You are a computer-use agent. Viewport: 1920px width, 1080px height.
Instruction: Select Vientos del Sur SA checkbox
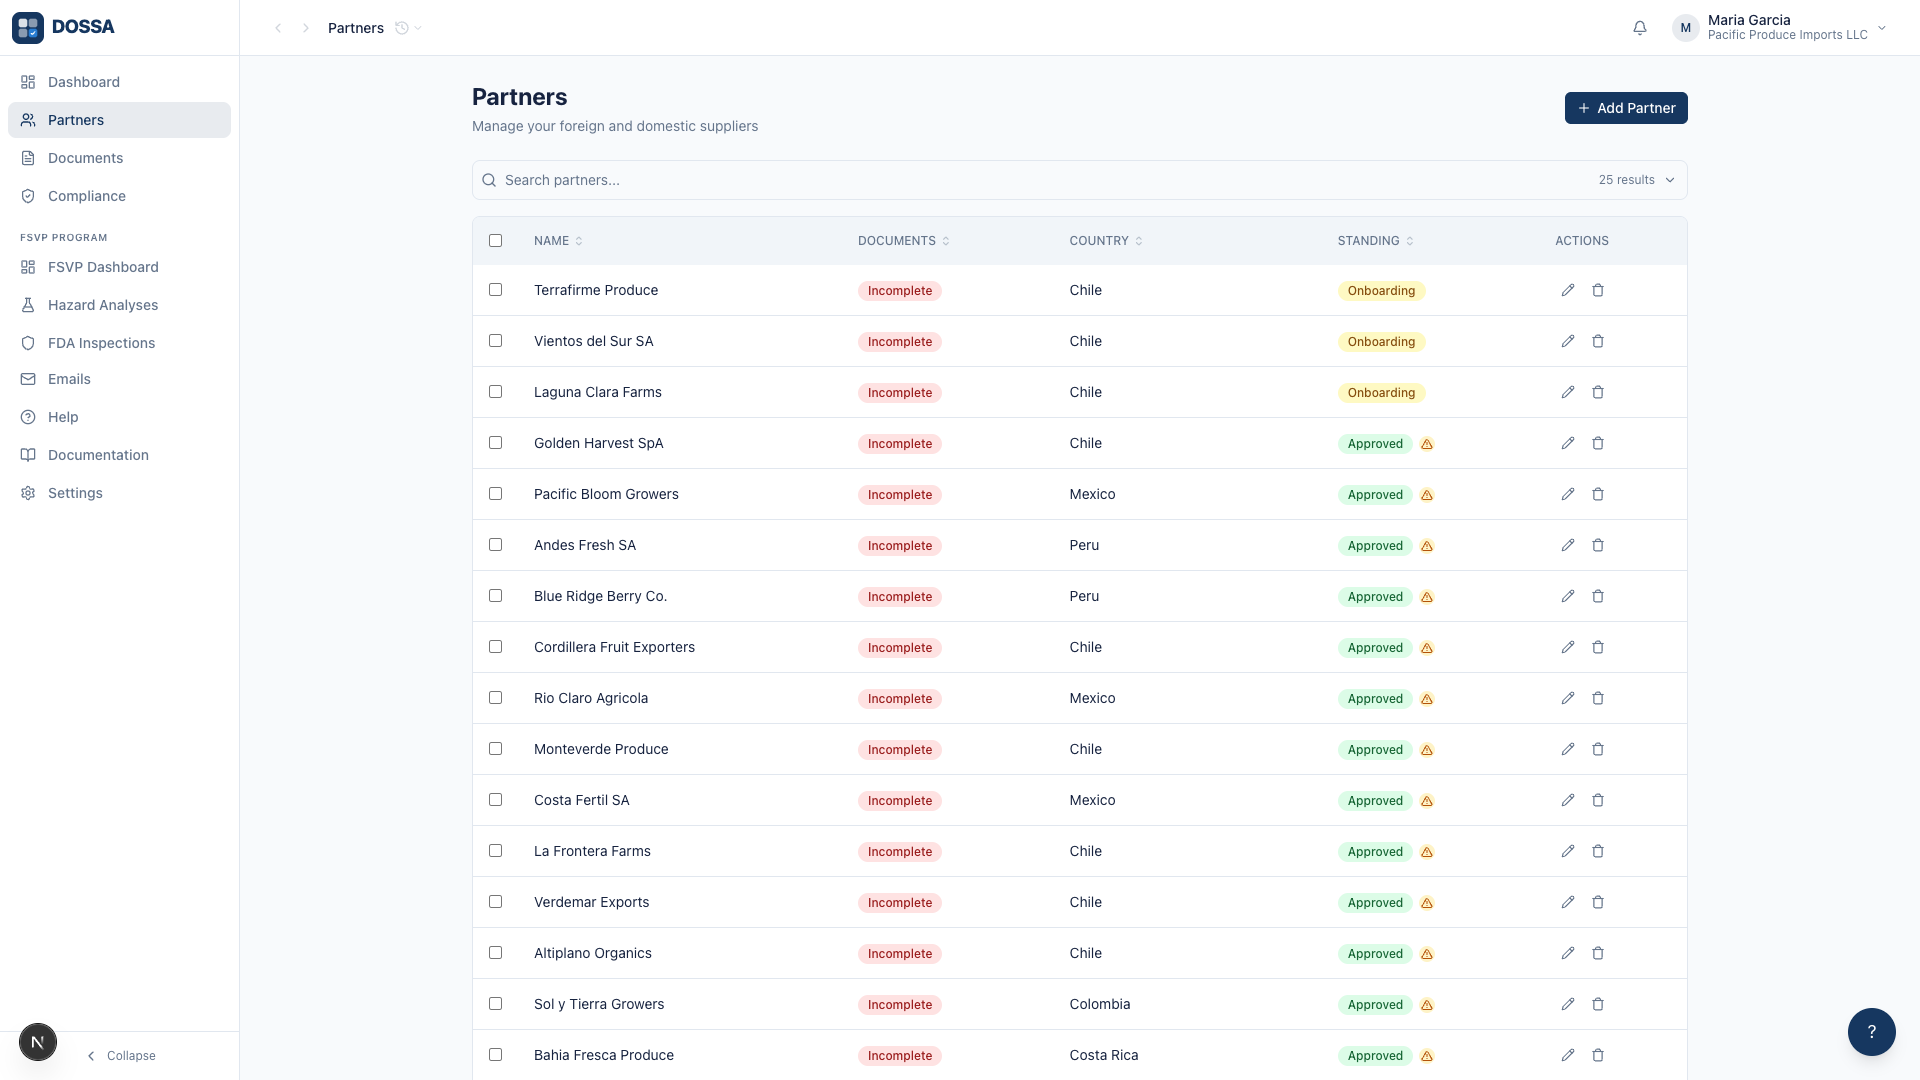[495, 340]
